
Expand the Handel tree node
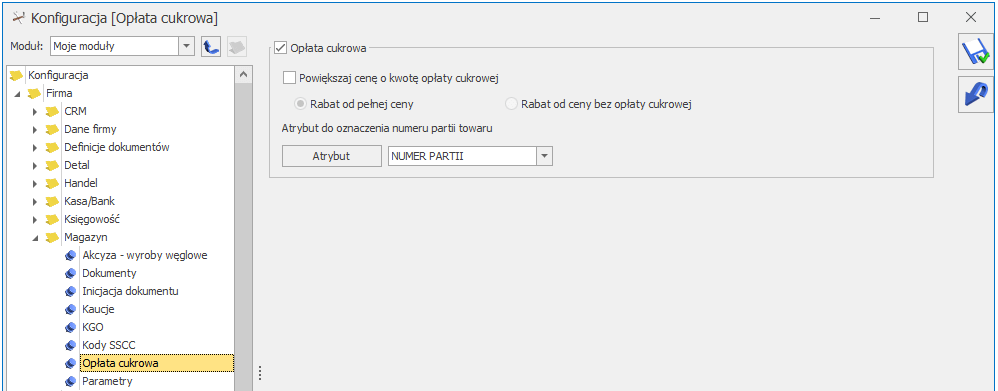(36, 183)
